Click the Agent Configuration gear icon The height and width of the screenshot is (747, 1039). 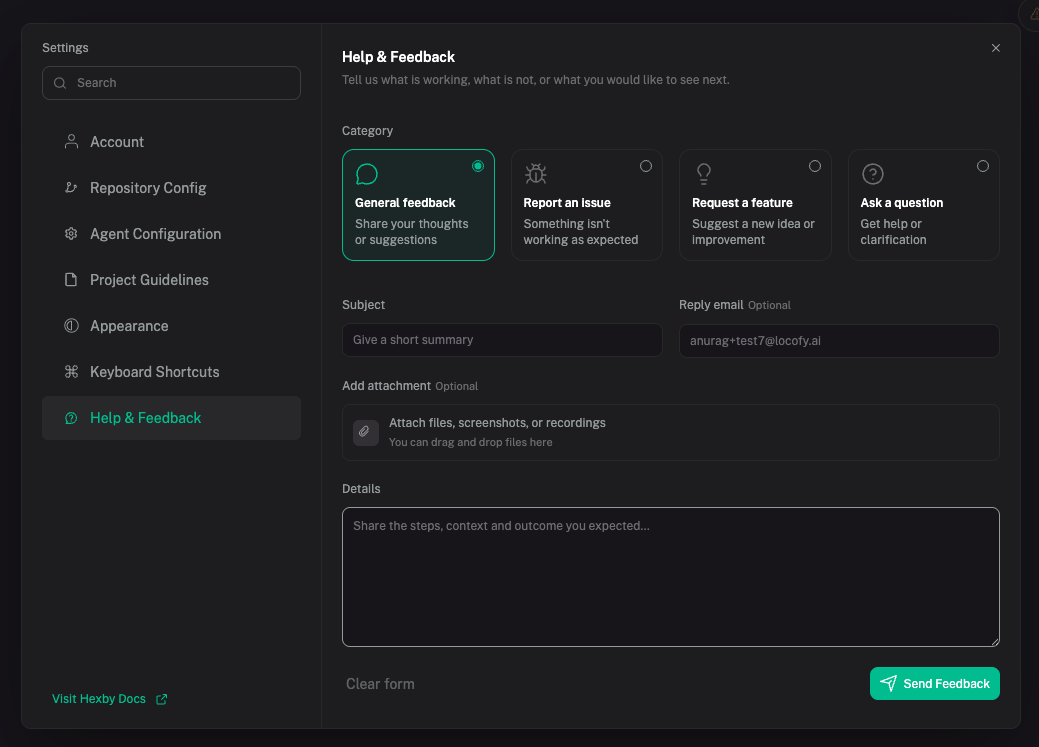point(71,233)
